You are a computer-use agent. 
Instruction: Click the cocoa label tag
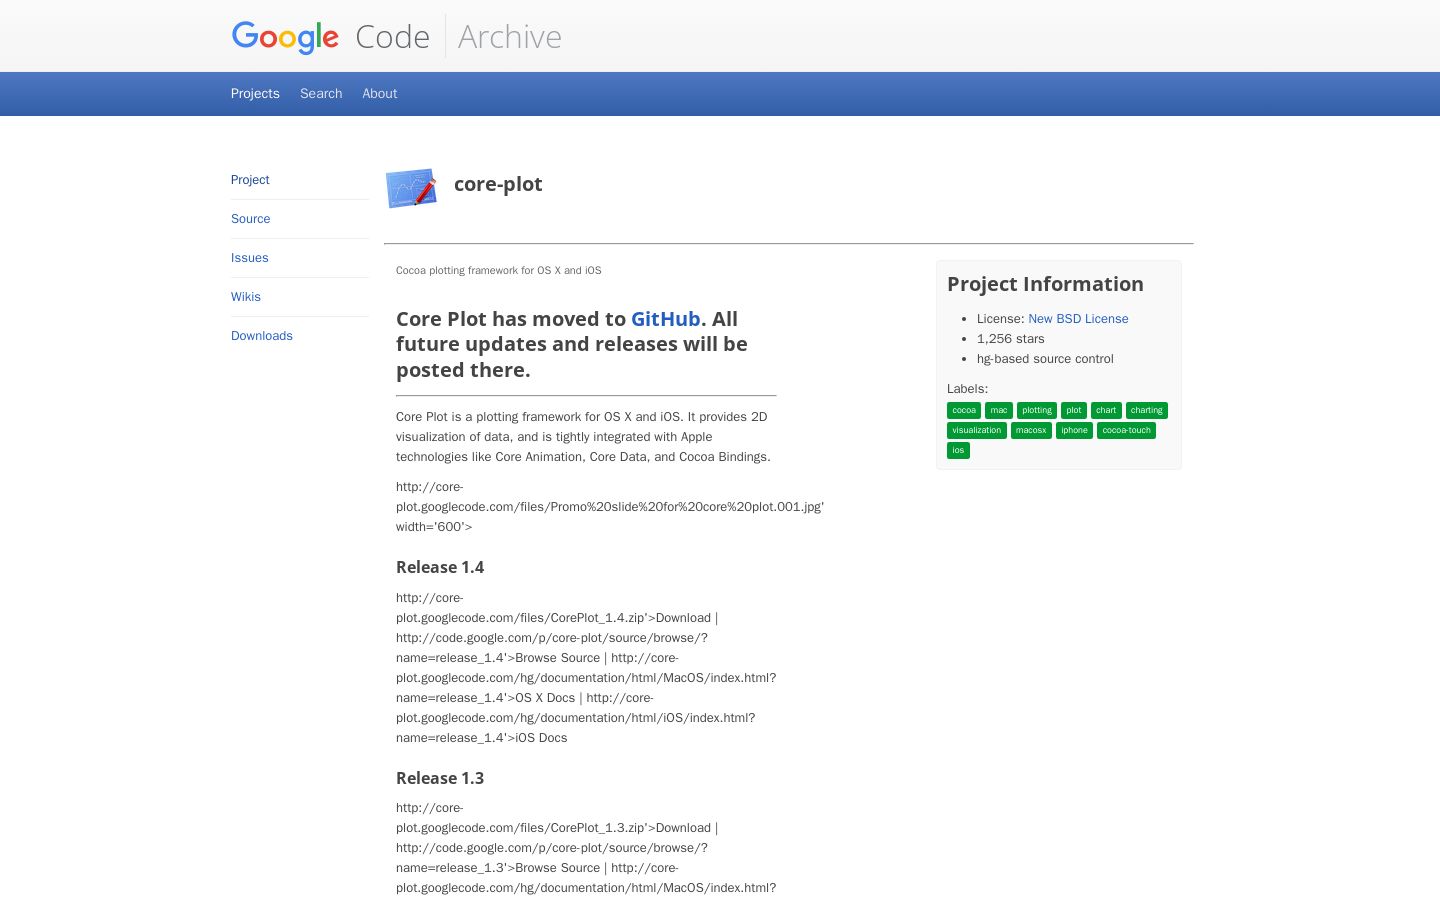tap(964, 411)
